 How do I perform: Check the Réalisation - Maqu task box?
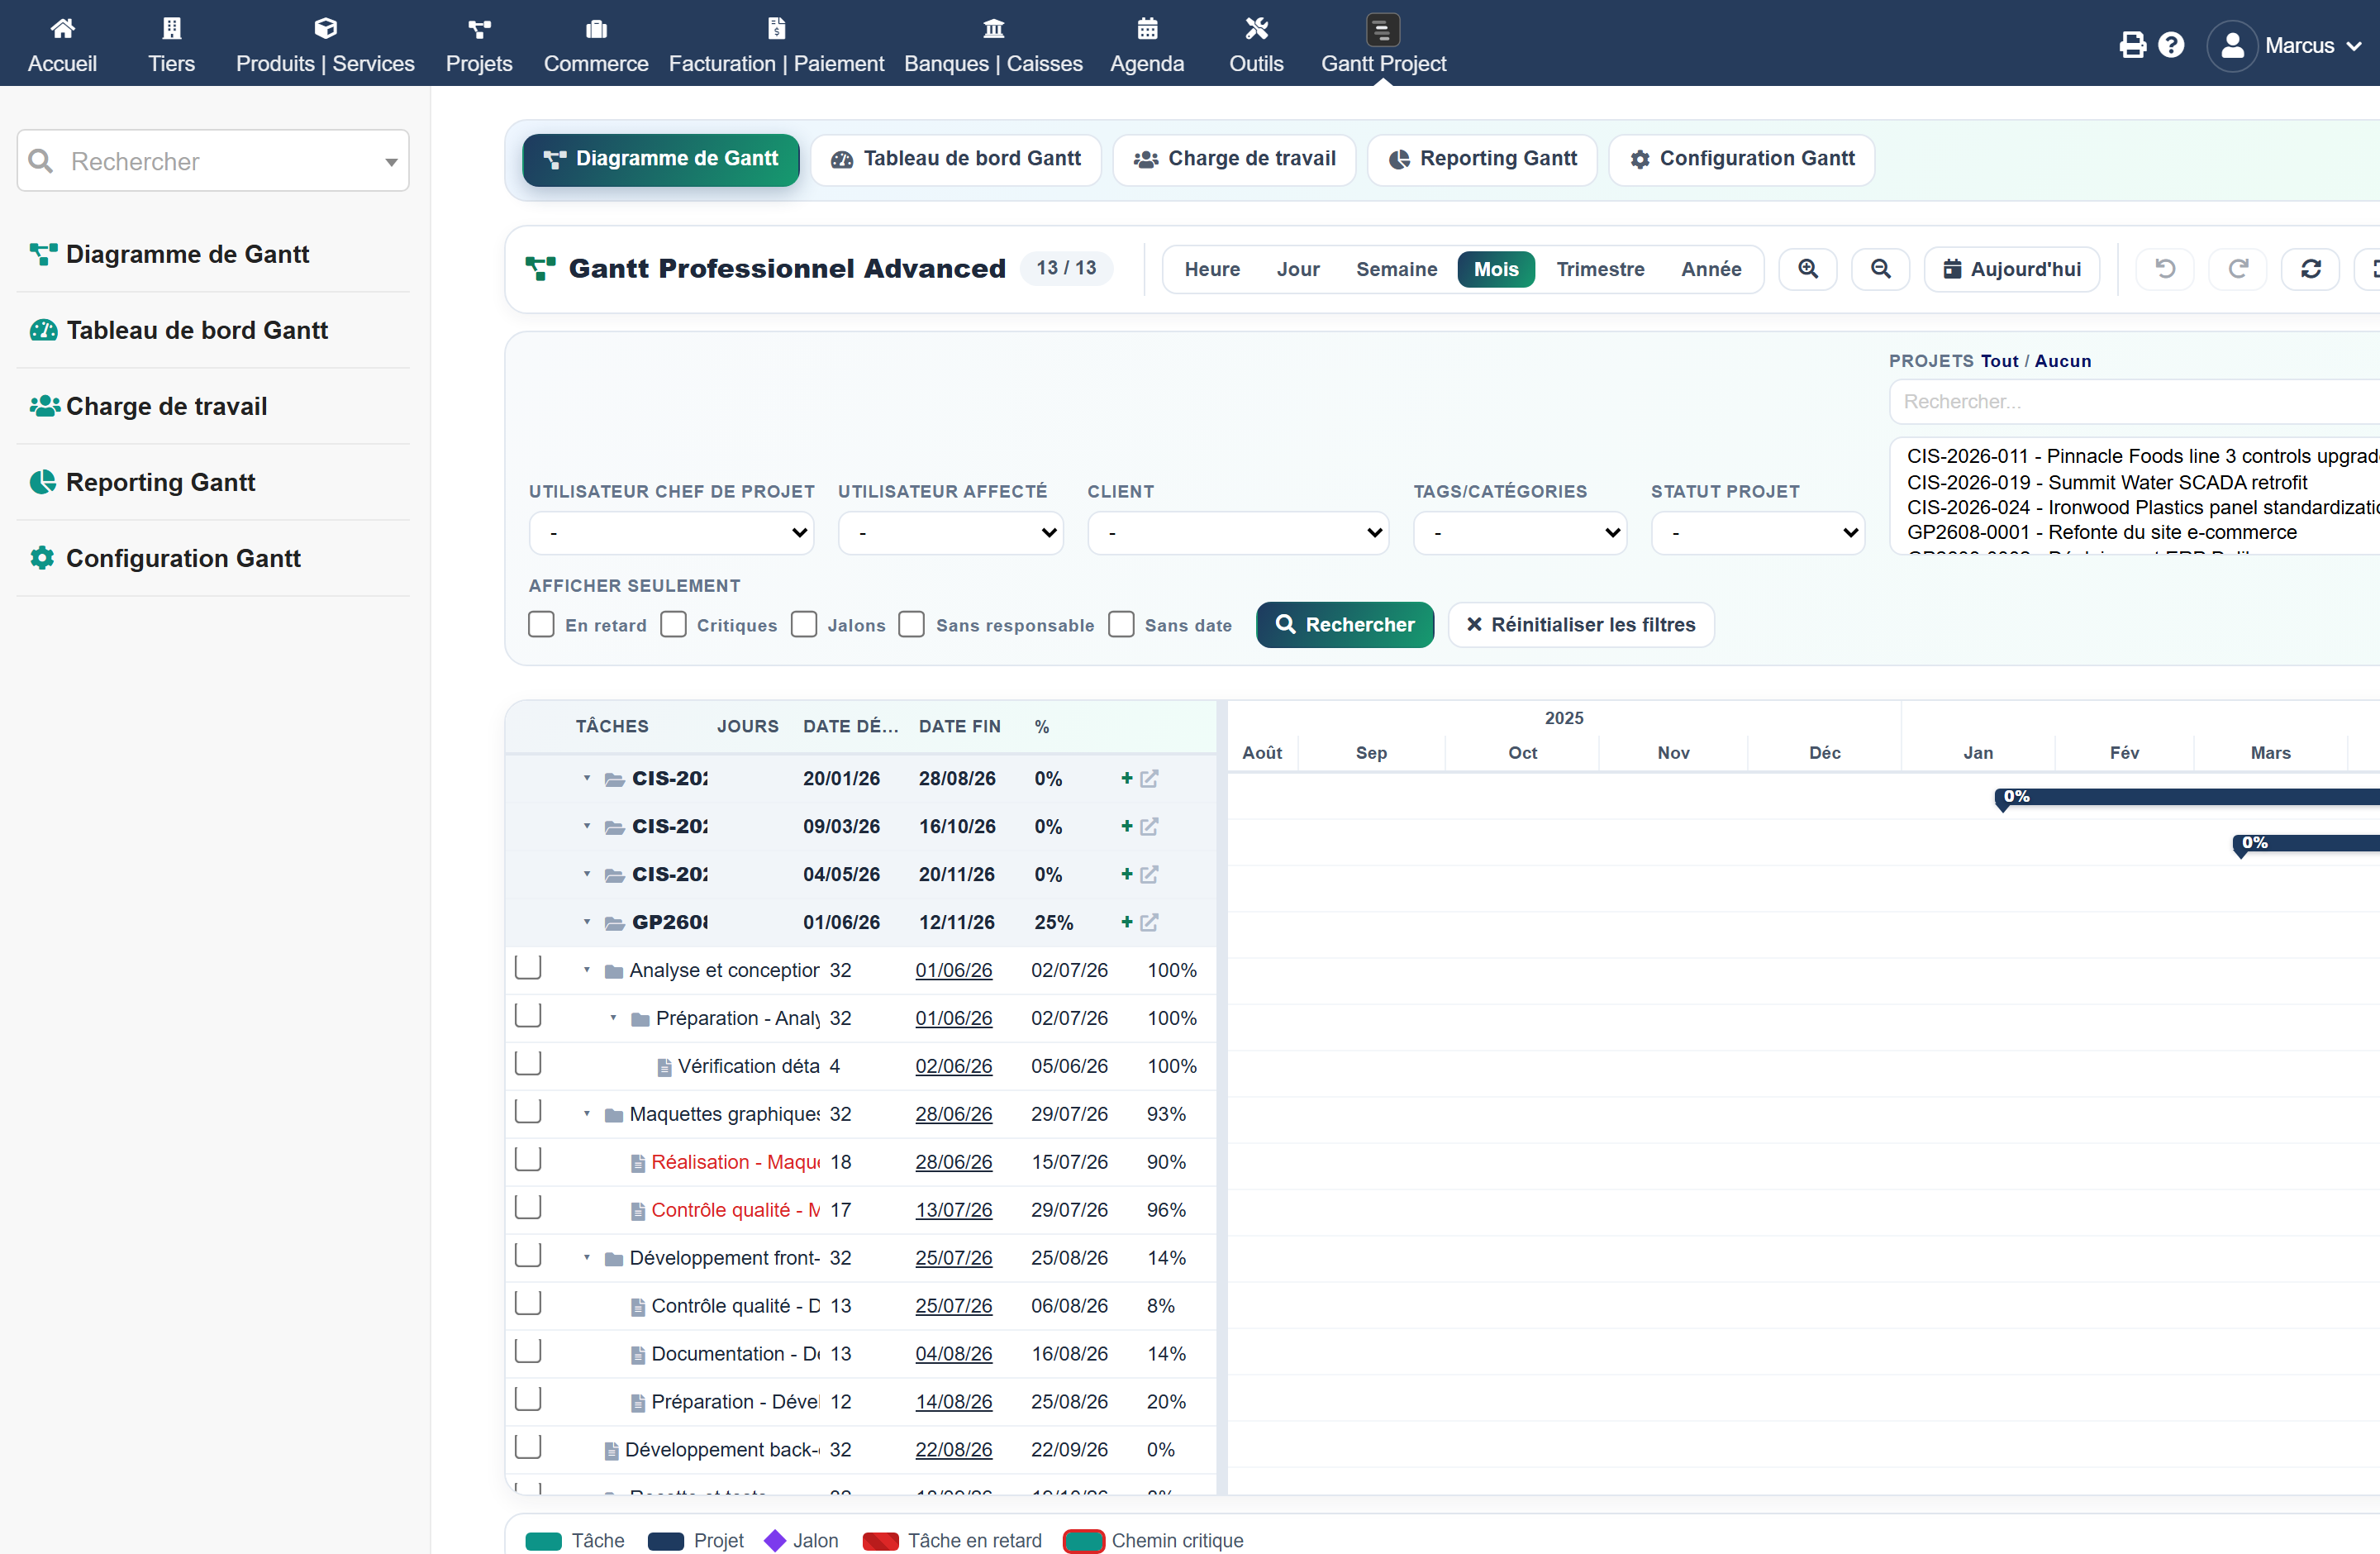[528, 1160]
